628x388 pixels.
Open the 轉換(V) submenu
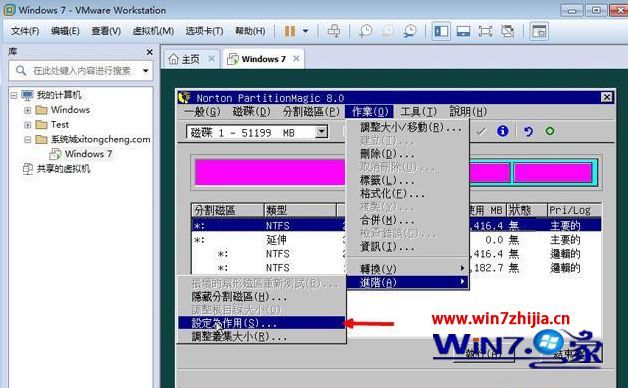click(407, 268)
